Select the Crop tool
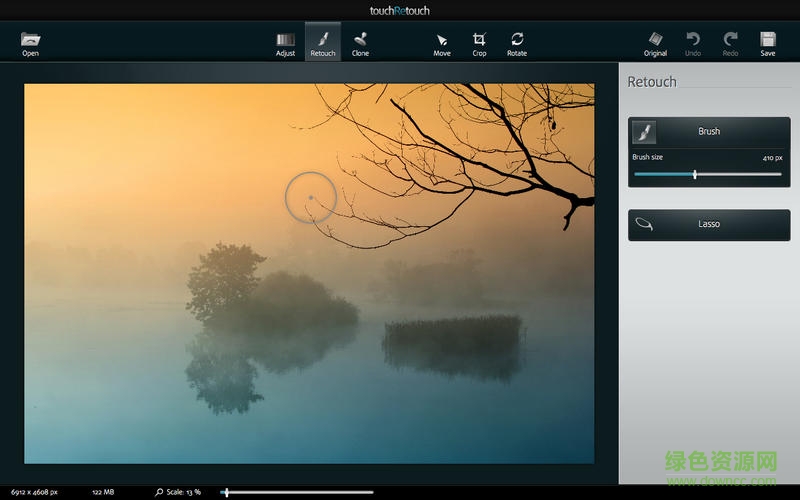The image size is (800, 500). (479, 43)
